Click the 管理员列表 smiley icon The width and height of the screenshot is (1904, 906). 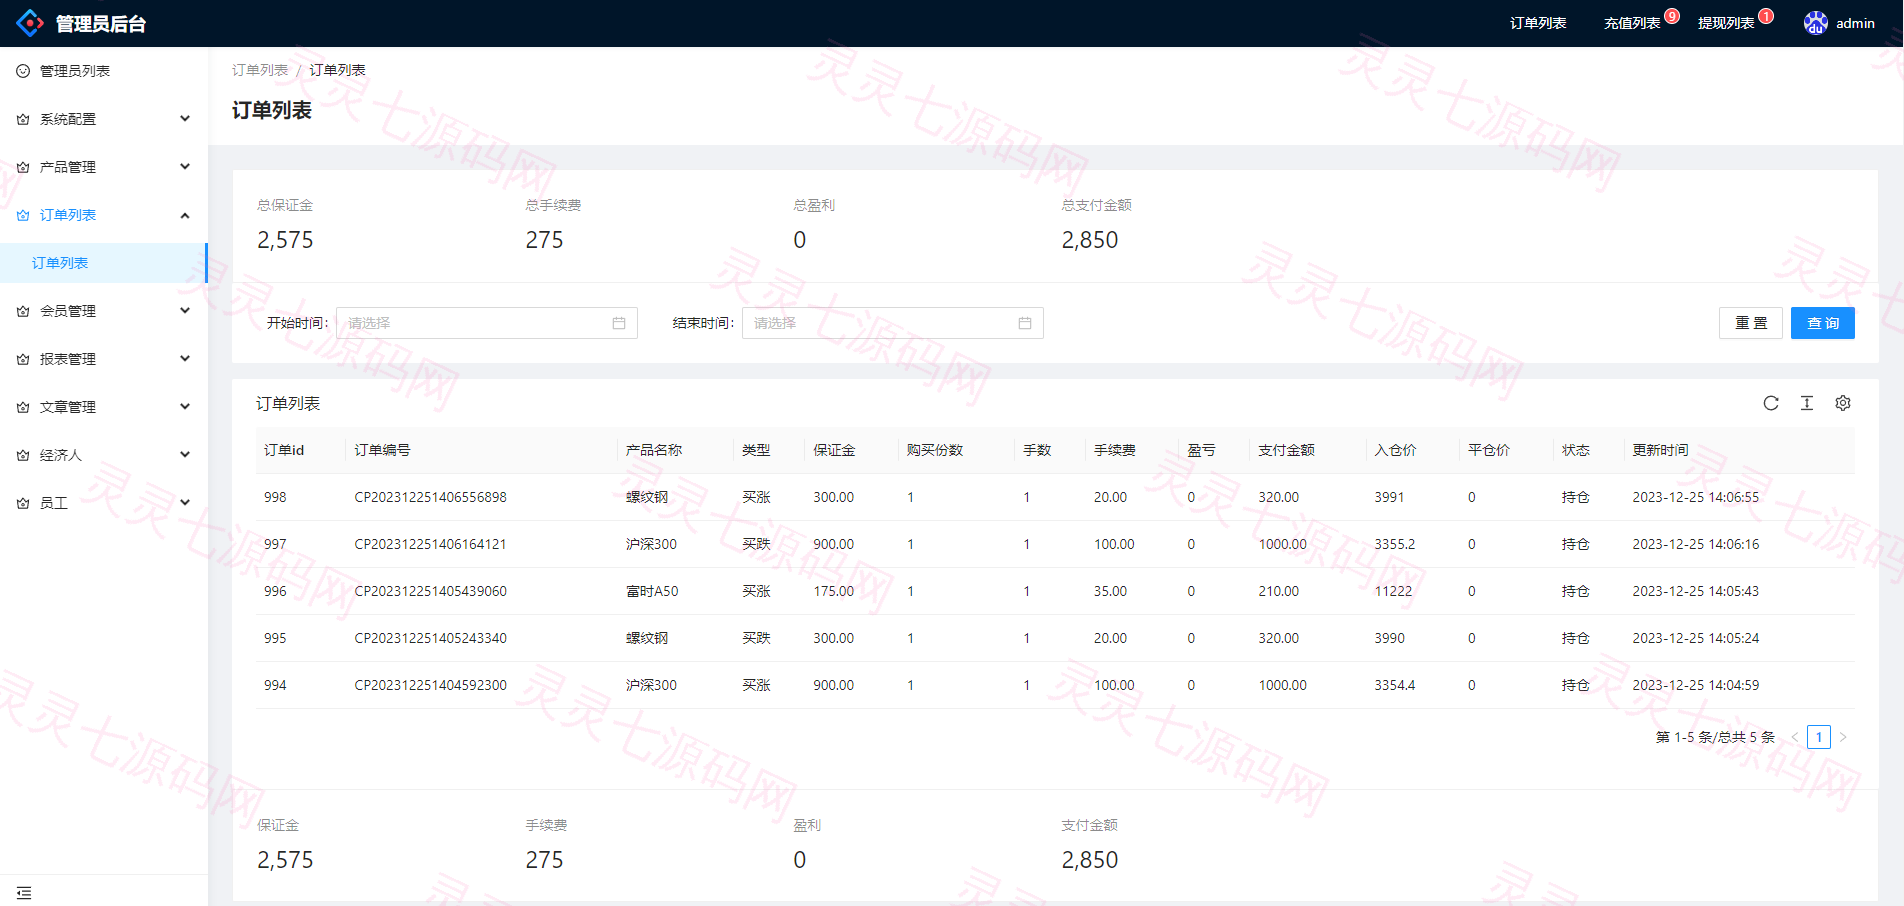tap(23, 71)
